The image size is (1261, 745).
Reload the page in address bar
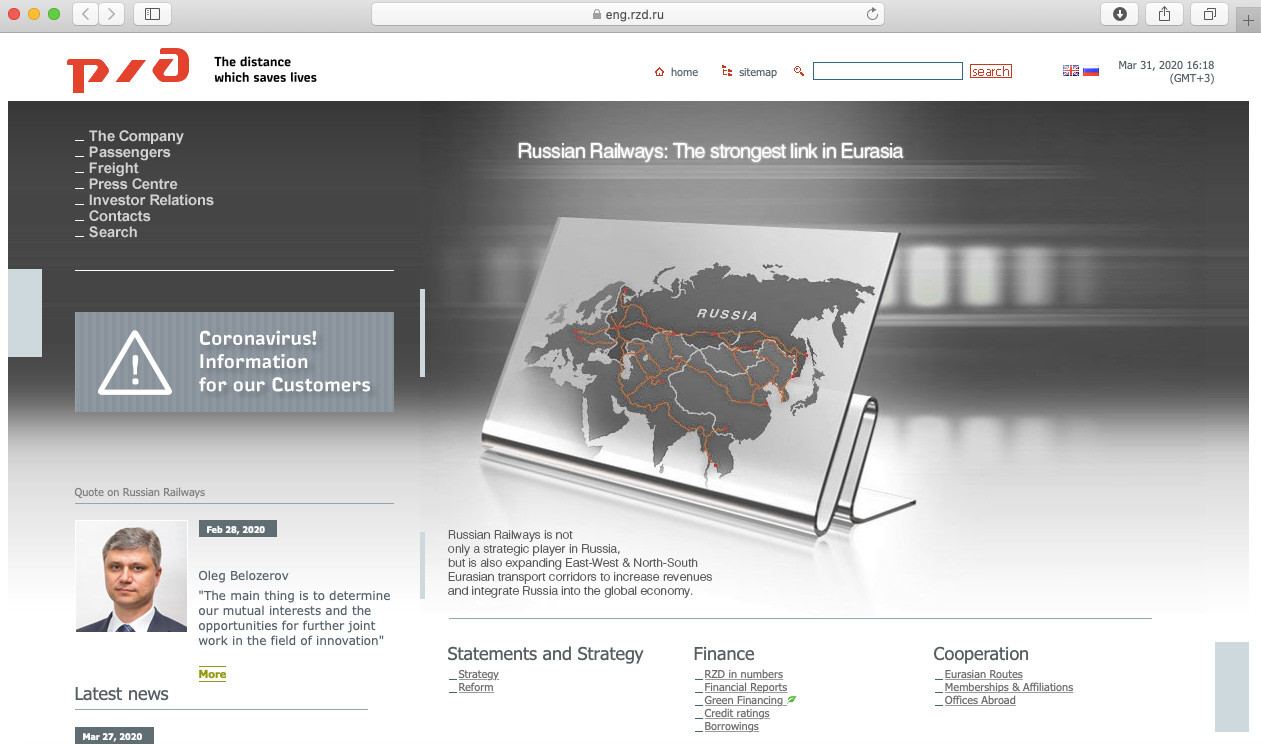click(872, 14)
